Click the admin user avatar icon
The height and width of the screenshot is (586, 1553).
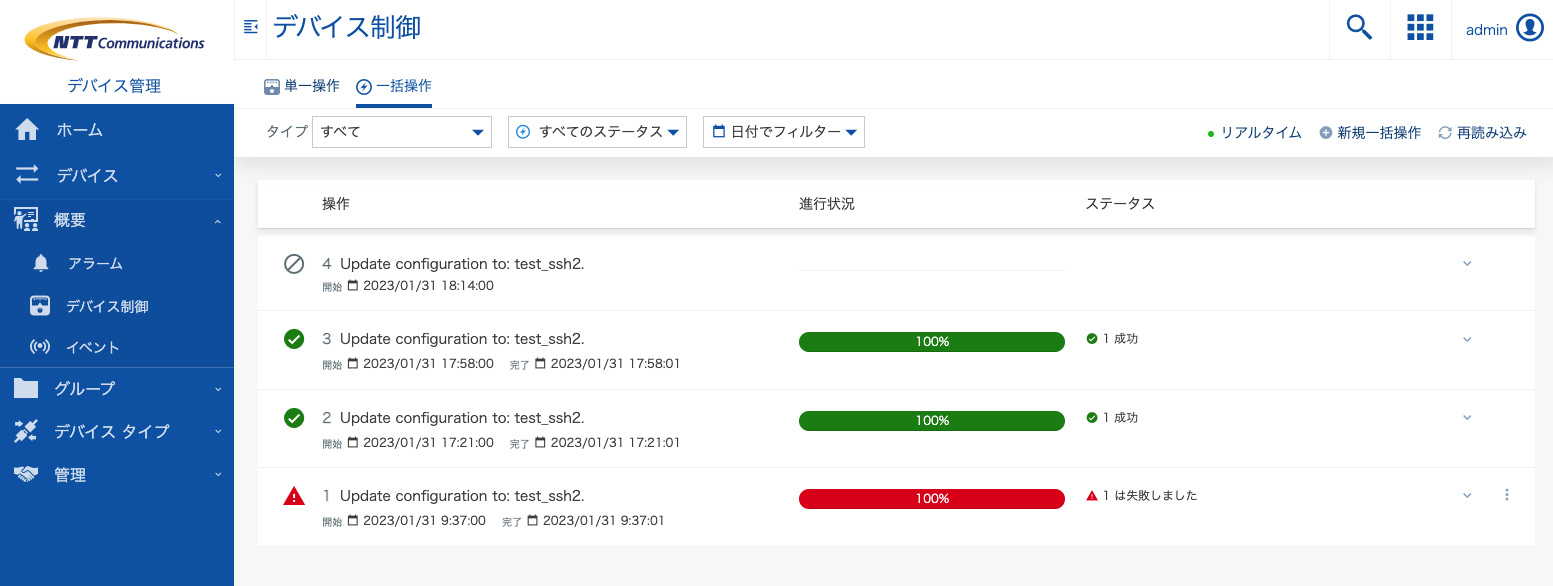1529,28
